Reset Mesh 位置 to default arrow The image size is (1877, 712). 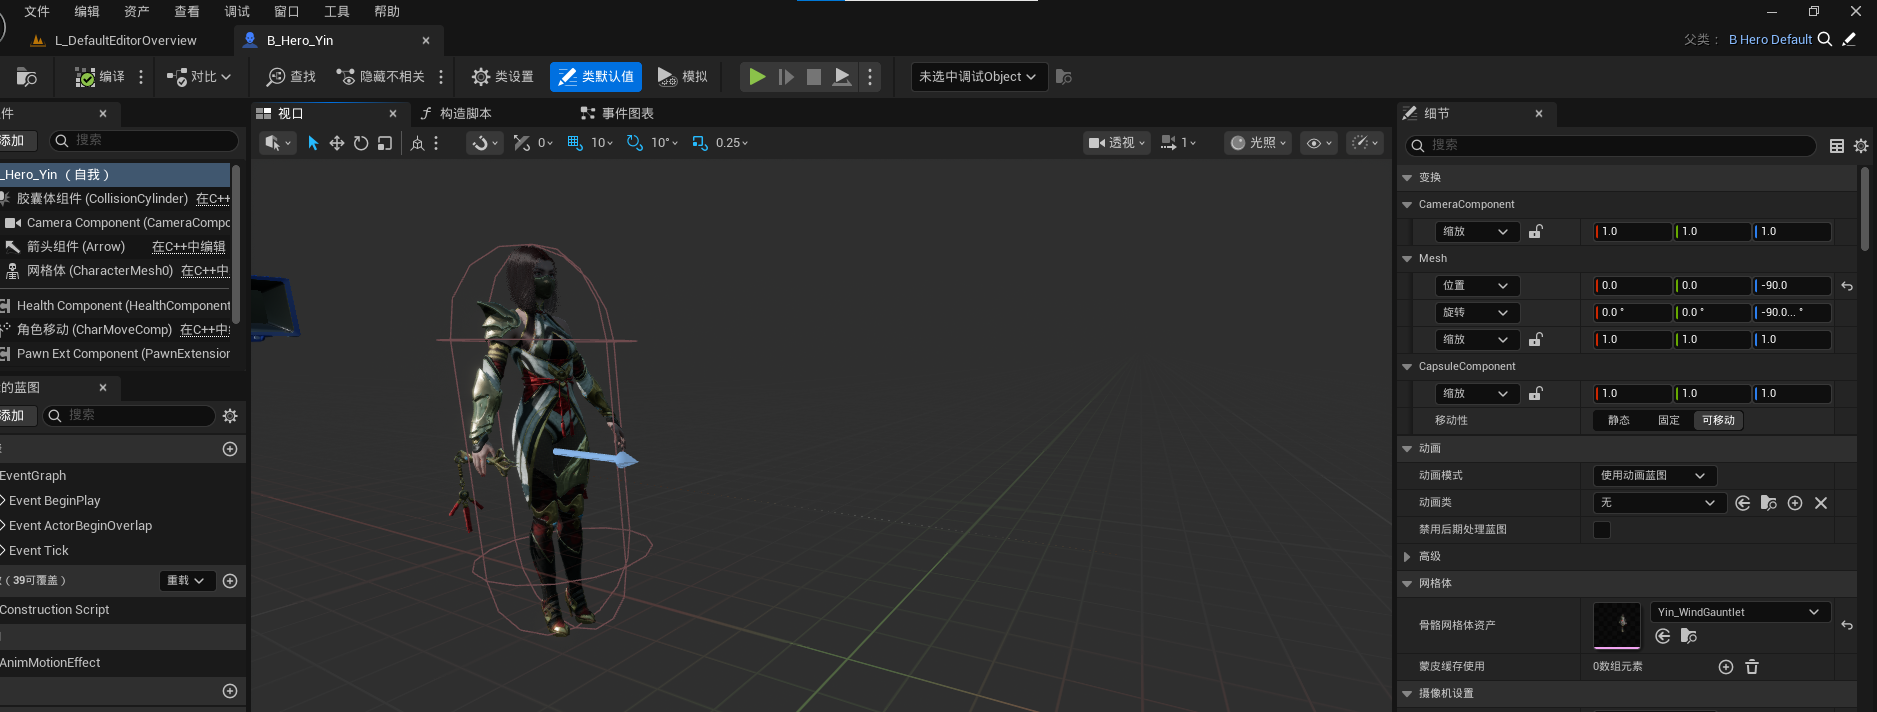tap(1847, 286)
